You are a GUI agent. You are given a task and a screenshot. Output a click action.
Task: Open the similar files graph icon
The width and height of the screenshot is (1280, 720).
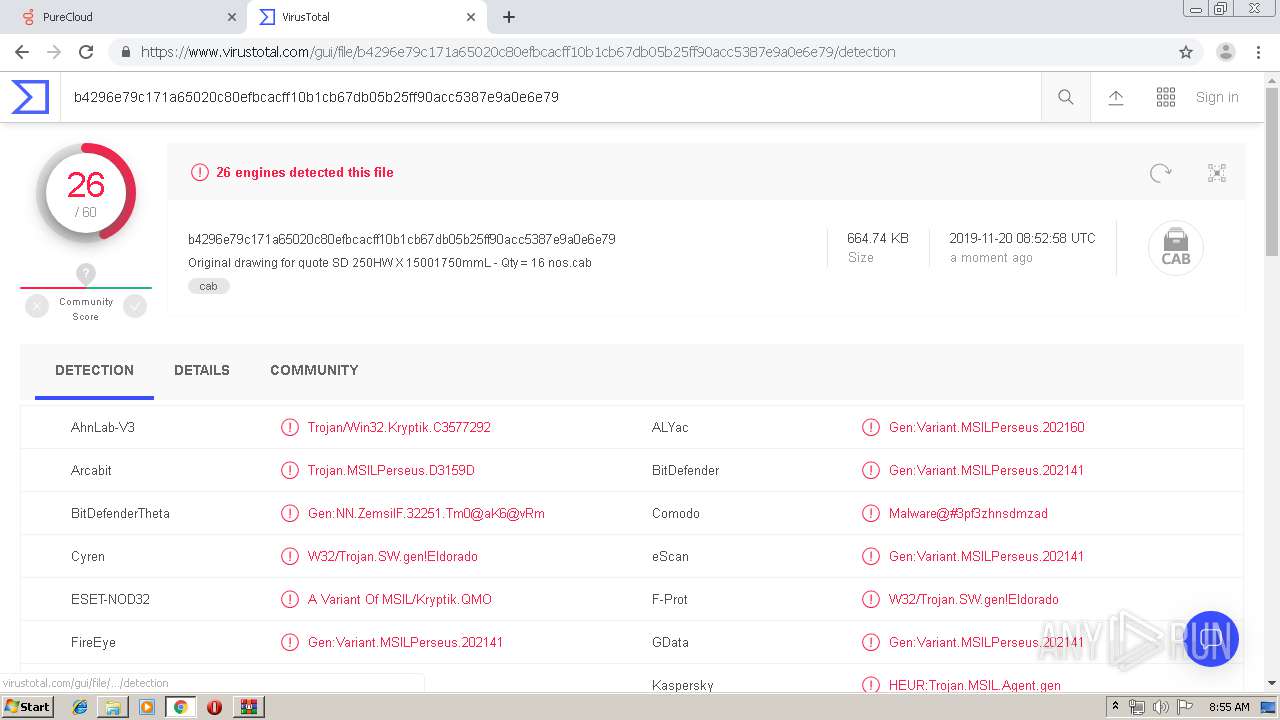pos(1217,173)
